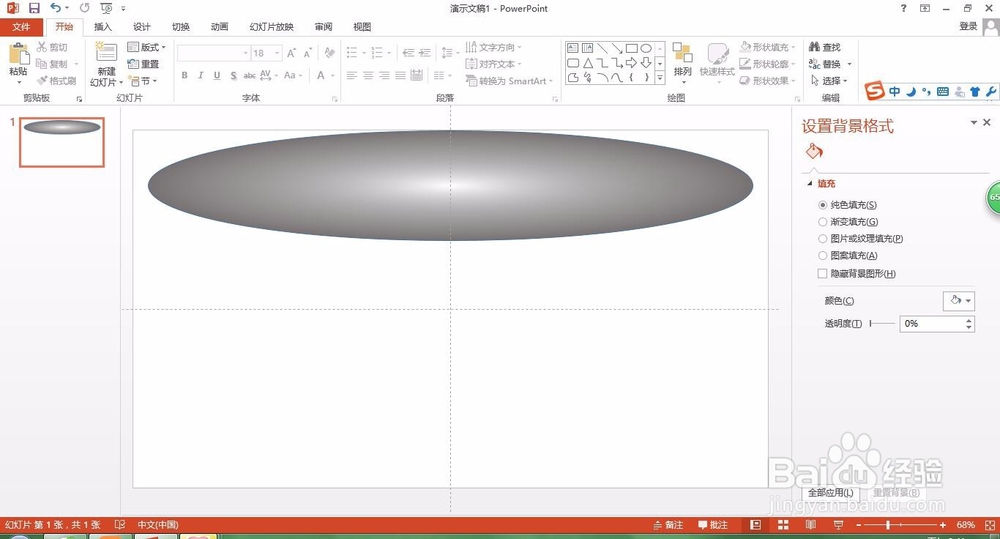Open the font name dropdown
1000x539 pixels.
point(246,53)
